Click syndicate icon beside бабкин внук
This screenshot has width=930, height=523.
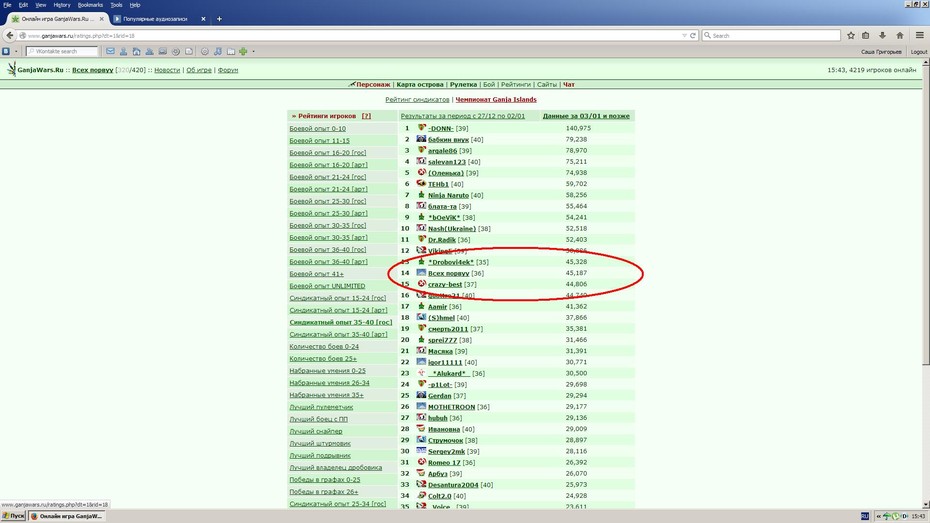[421, 139]
